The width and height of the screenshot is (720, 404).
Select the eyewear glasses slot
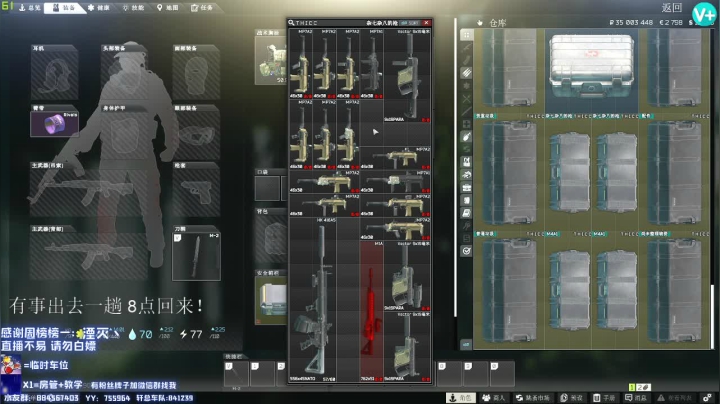196,132
